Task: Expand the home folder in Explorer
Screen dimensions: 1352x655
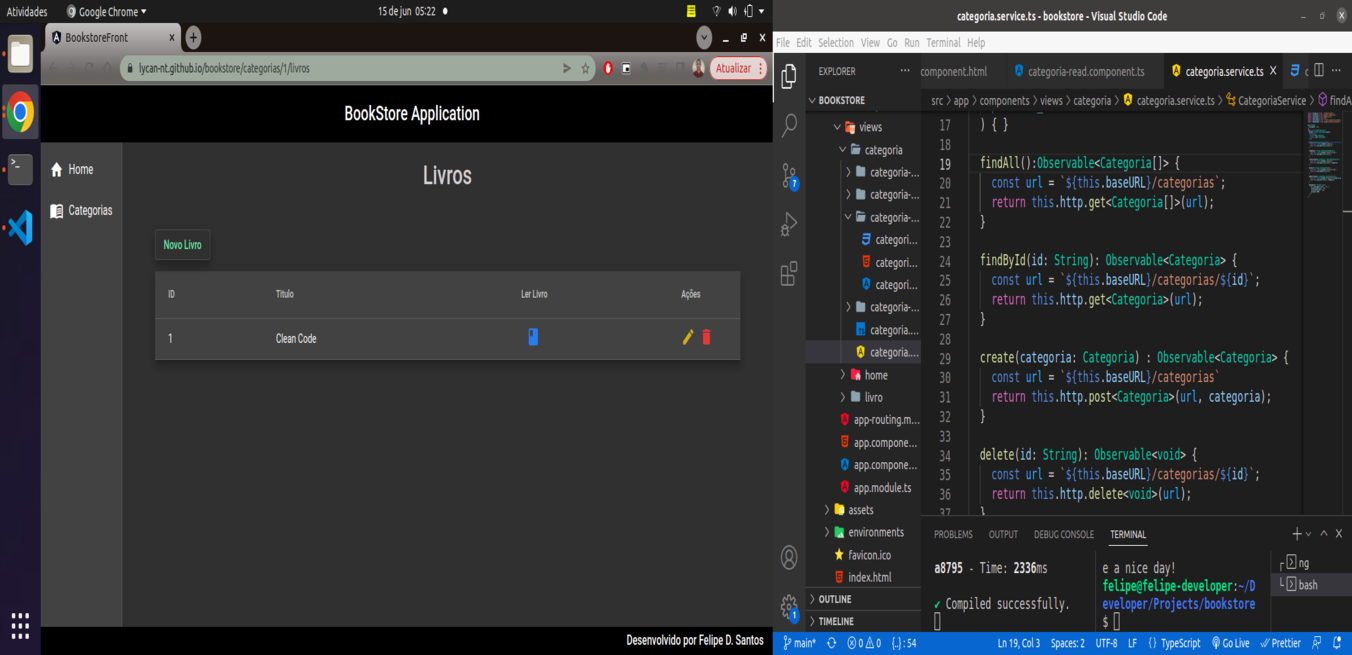Action: [x=875, y=375]
